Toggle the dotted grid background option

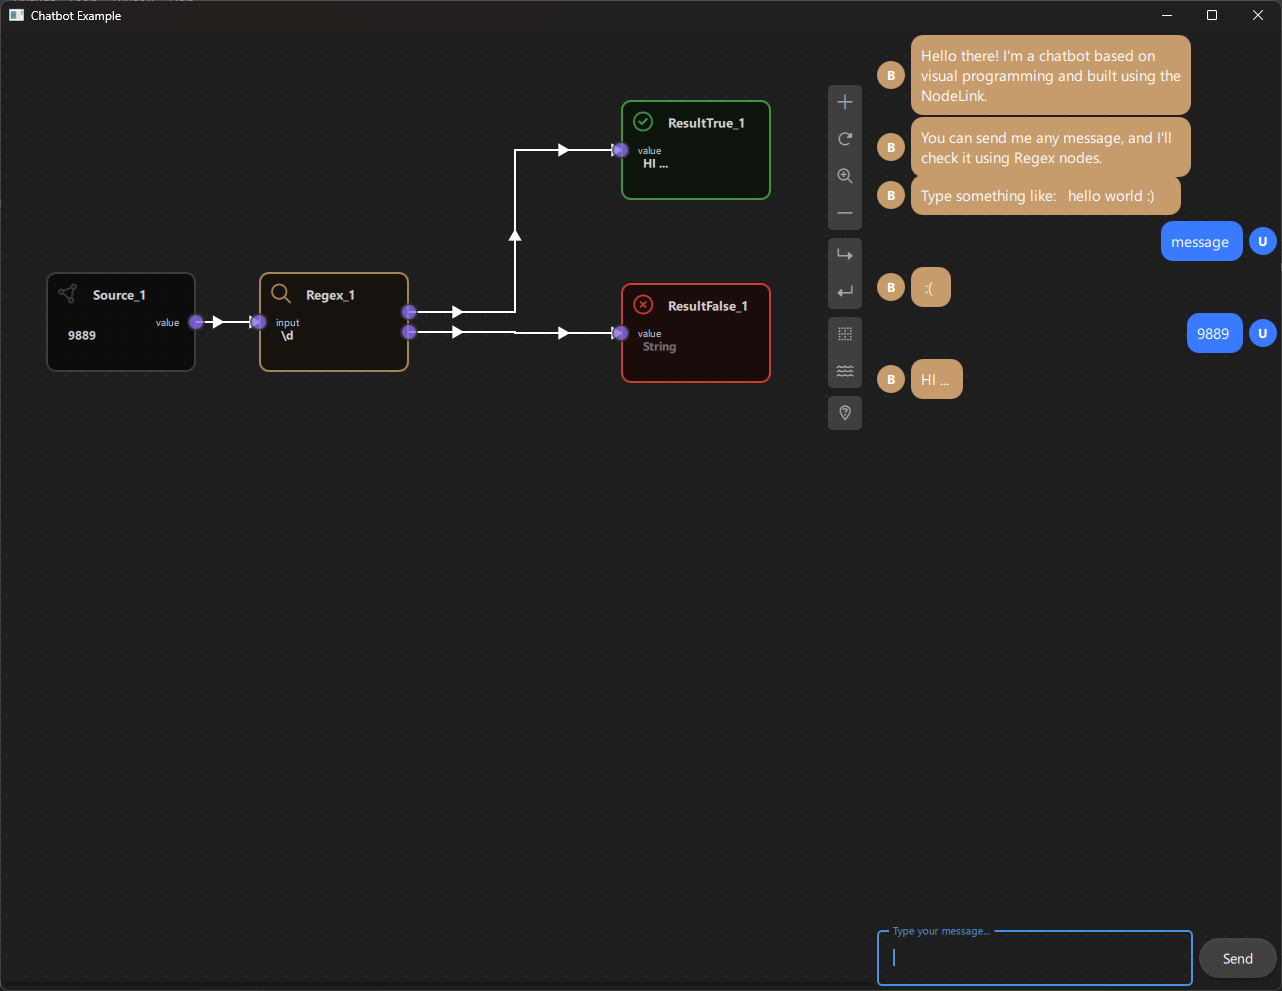click(845, 333)
